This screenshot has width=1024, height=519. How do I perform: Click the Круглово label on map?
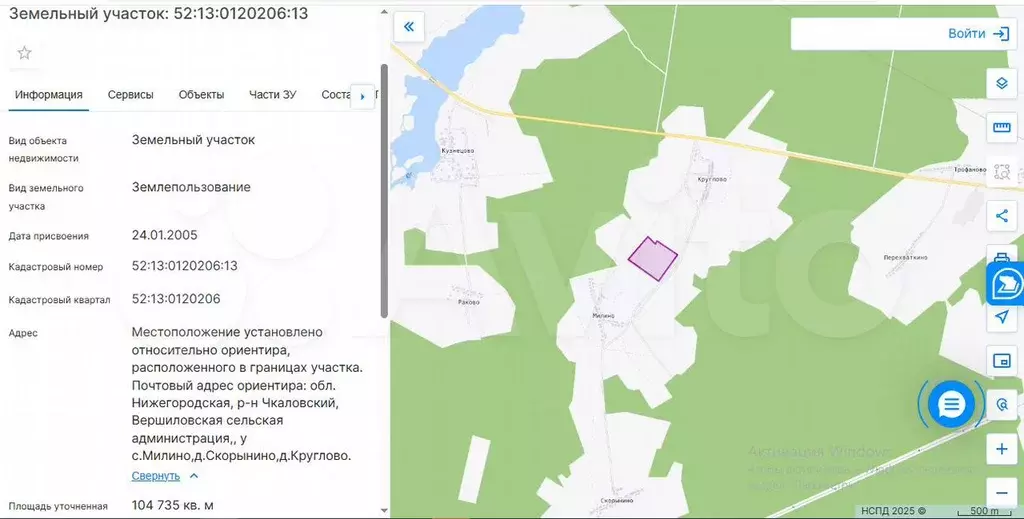pyautogui.click(x=712, y=179)
